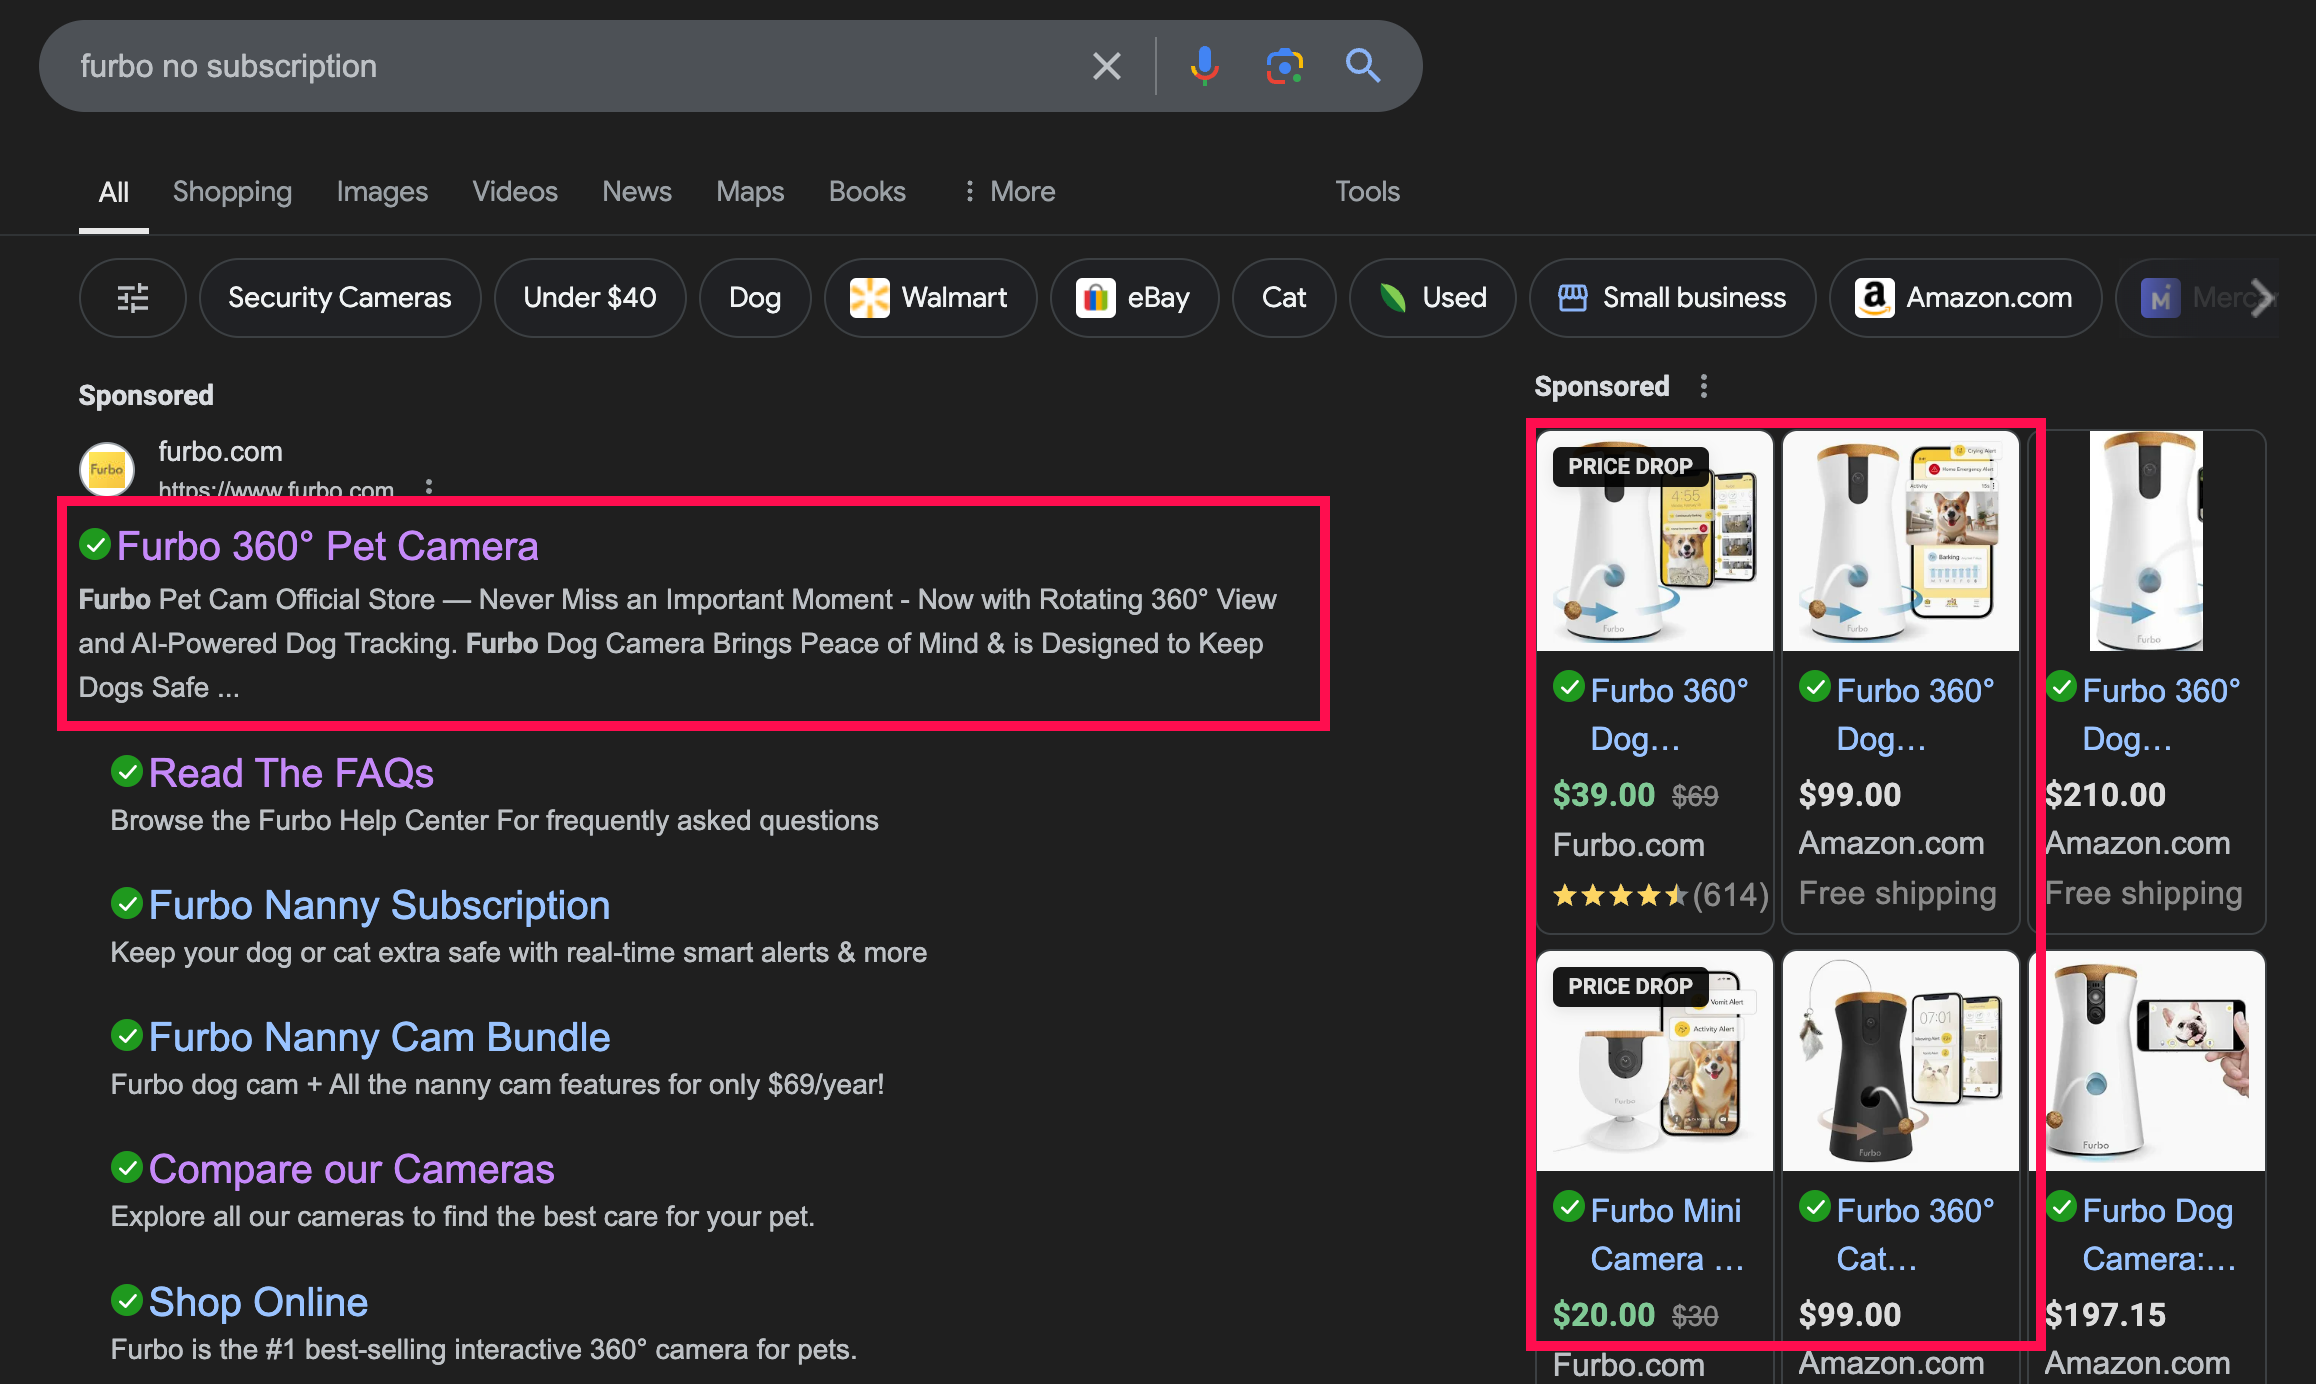Start voice search with the microphone icon
This screenshot has width=2316, height=1384.
click(1204, 66)
